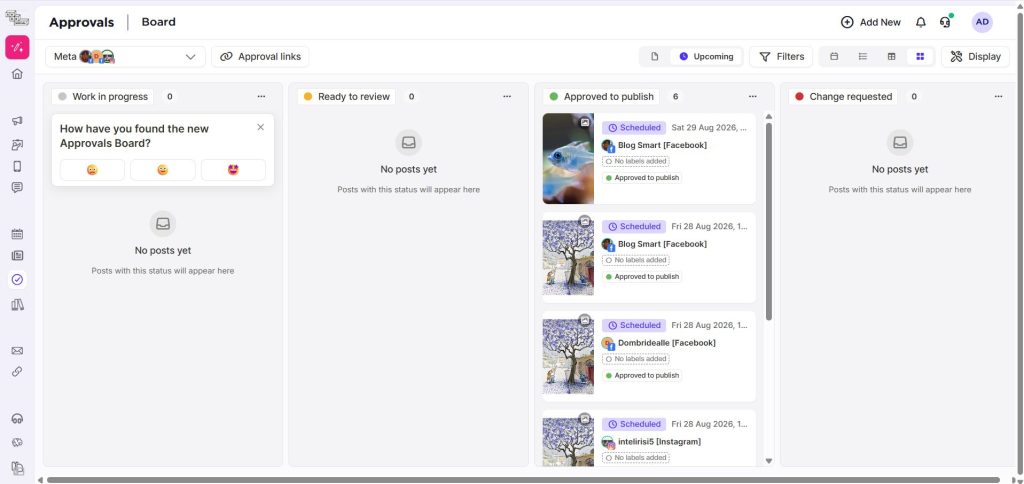
Task: Click the Ready to review status label
Action: 347,97
